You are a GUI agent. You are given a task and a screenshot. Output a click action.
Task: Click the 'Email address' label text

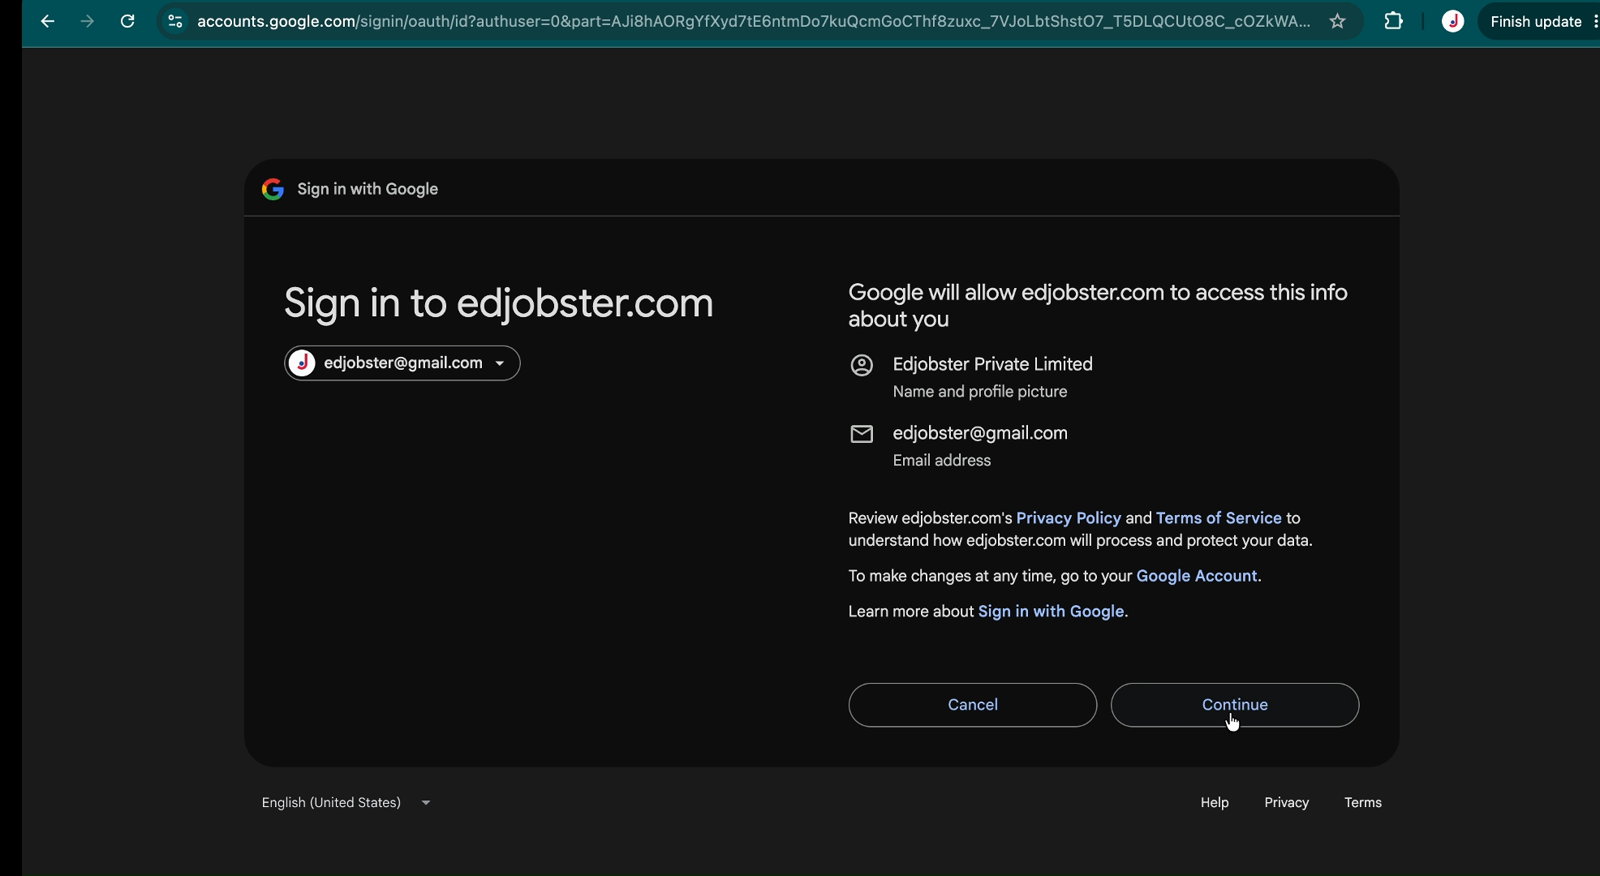(x=941, y=460)
